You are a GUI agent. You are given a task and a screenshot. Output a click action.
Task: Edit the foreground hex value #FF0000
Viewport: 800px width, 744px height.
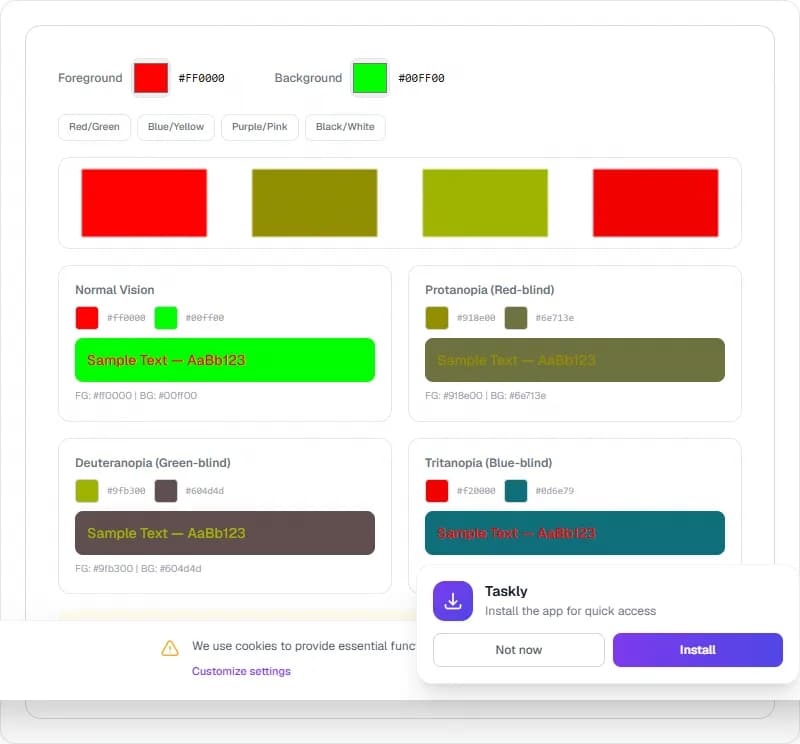(202, 78)
